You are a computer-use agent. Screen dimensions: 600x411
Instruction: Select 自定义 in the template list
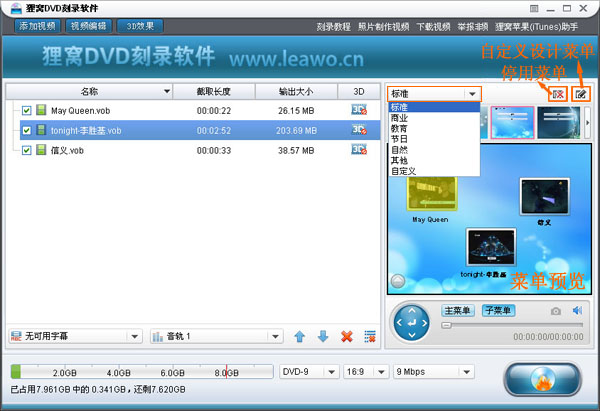pos(434,171)
